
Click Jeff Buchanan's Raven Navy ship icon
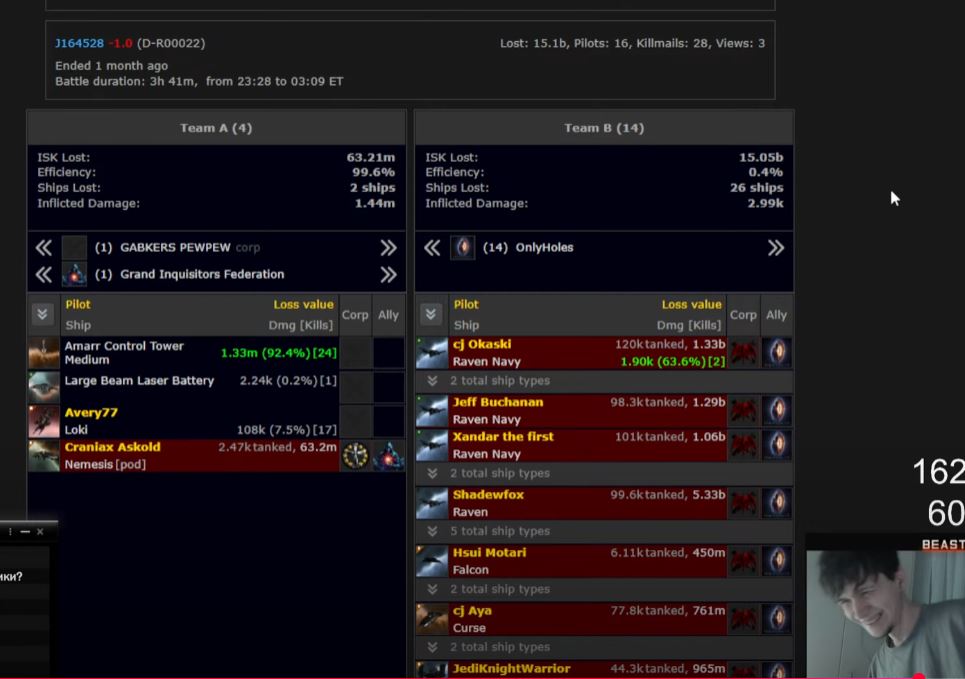[x=433, y=411]
